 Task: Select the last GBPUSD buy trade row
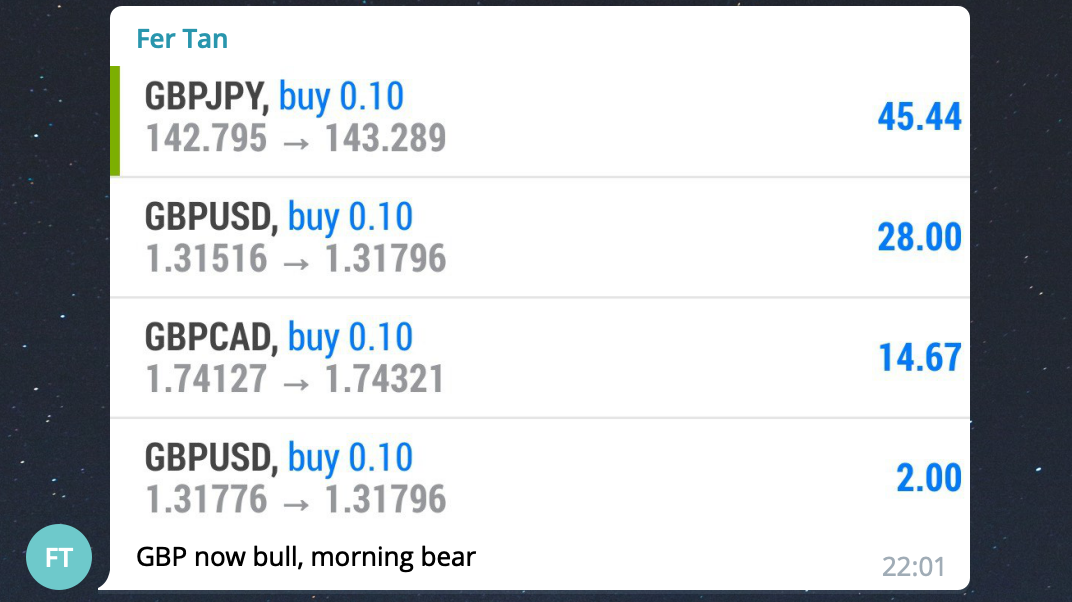coord(540,478)
